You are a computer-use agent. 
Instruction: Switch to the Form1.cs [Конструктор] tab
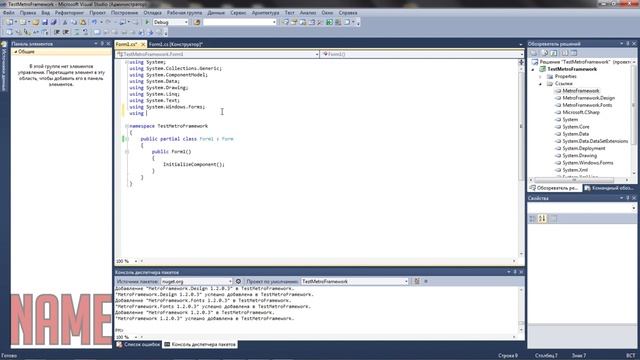click(176, 44)
